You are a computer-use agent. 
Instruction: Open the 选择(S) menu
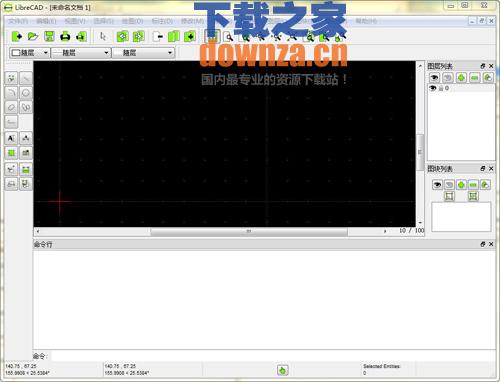pyautogui.click(x=104, y=21)
